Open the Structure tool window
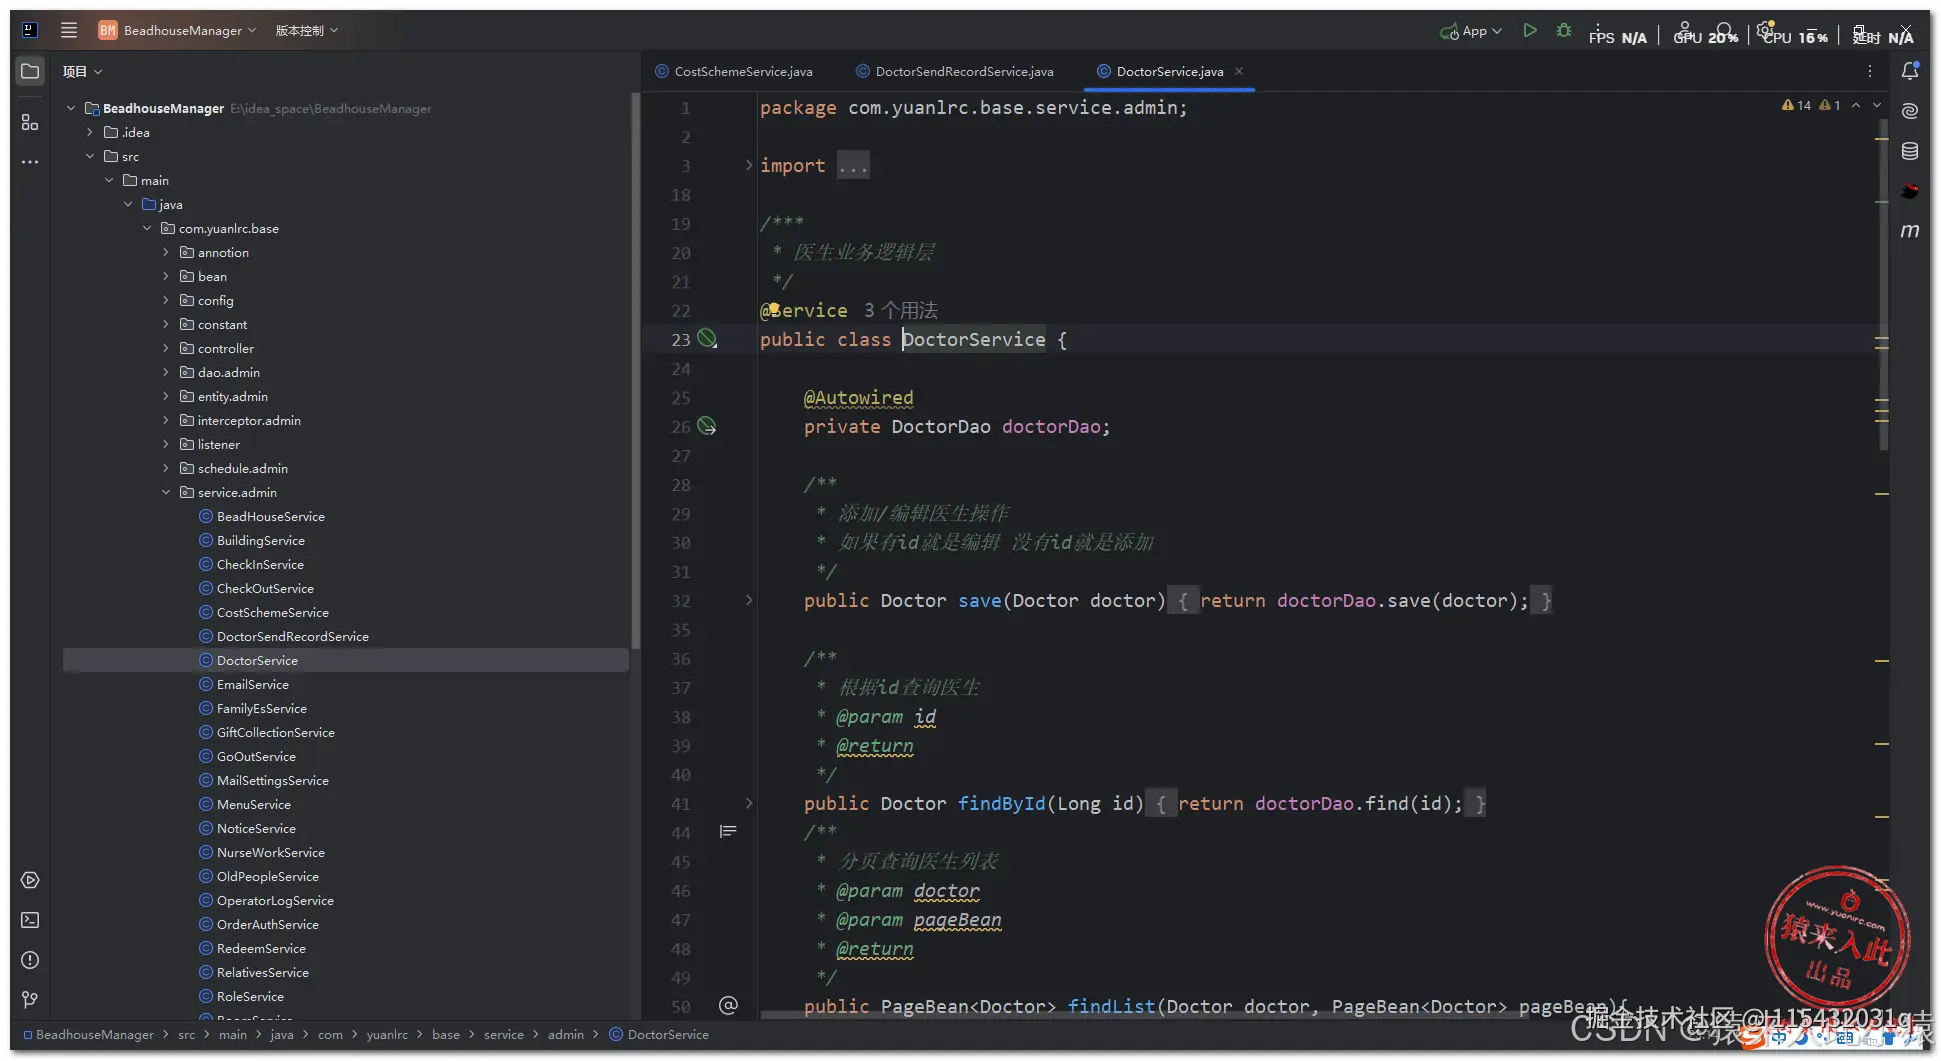The height and width of the screenshot is (1061, 1941). (x=30, y=122)
